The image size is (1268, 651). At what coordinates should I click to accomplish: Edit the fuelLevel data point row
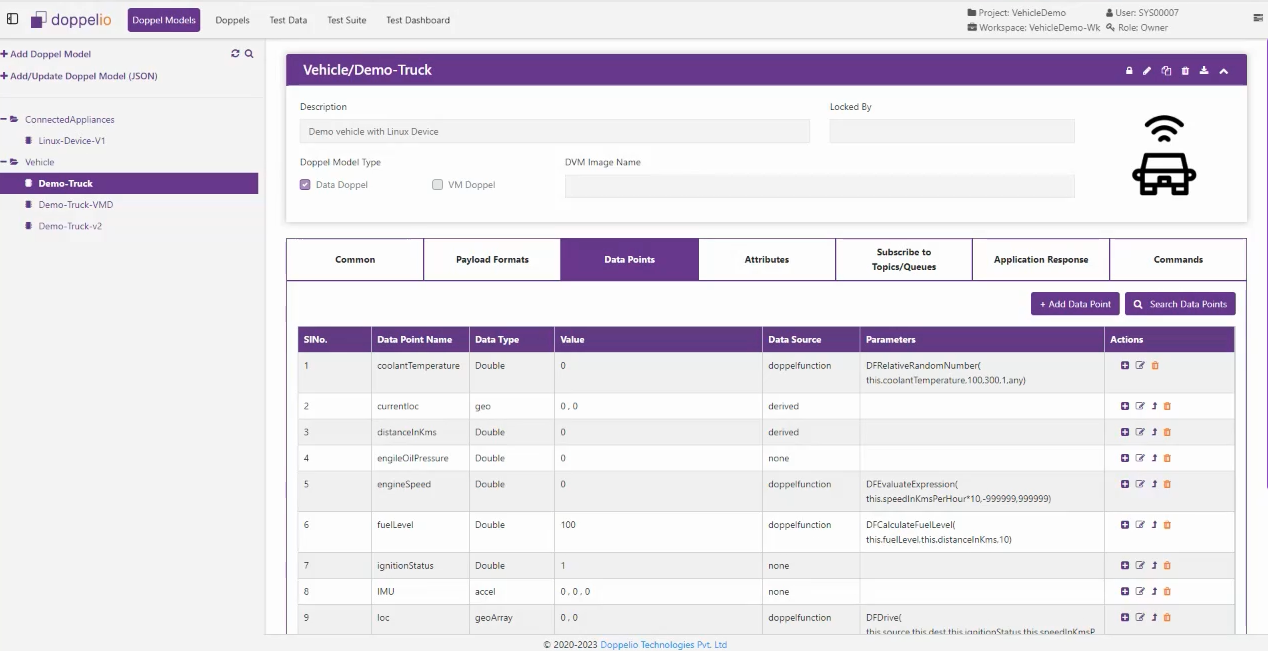click(1140, 525)
